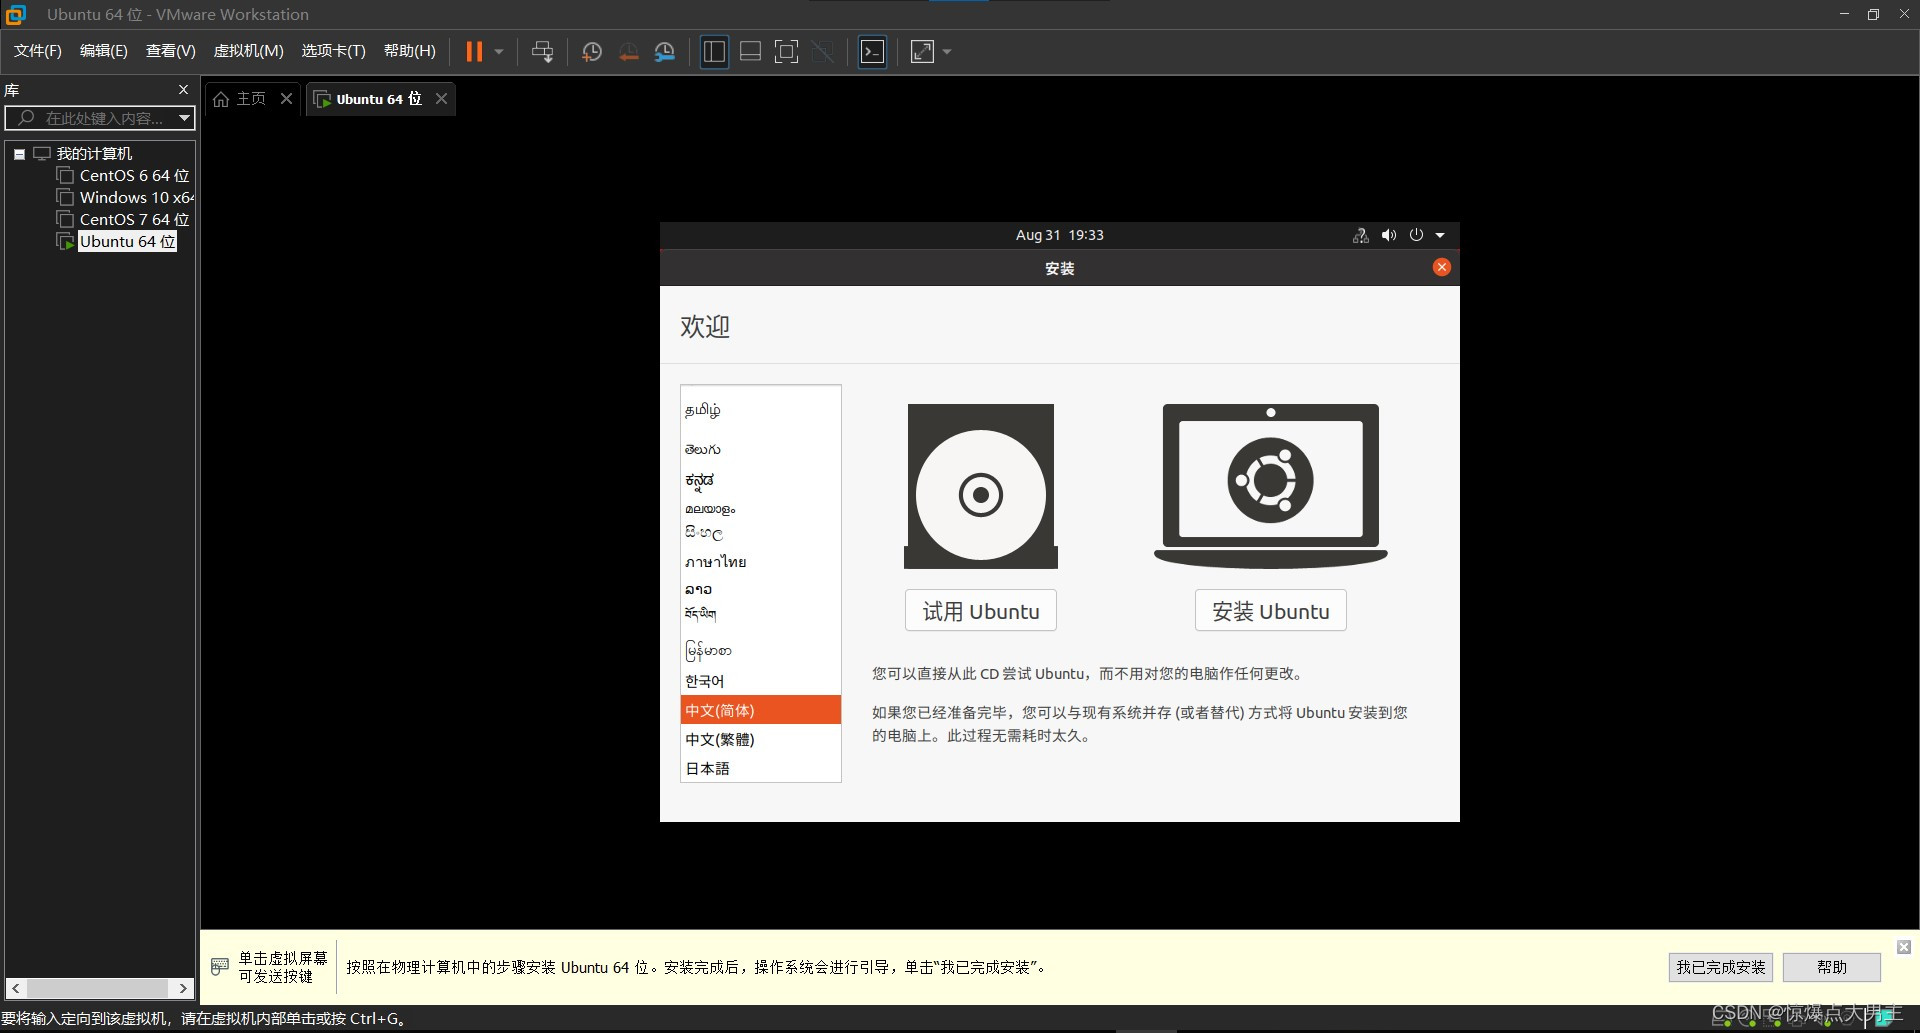The image size is (1920, 1033).
Task: Click the 试用 Ubuntu button
Action: 981,611
